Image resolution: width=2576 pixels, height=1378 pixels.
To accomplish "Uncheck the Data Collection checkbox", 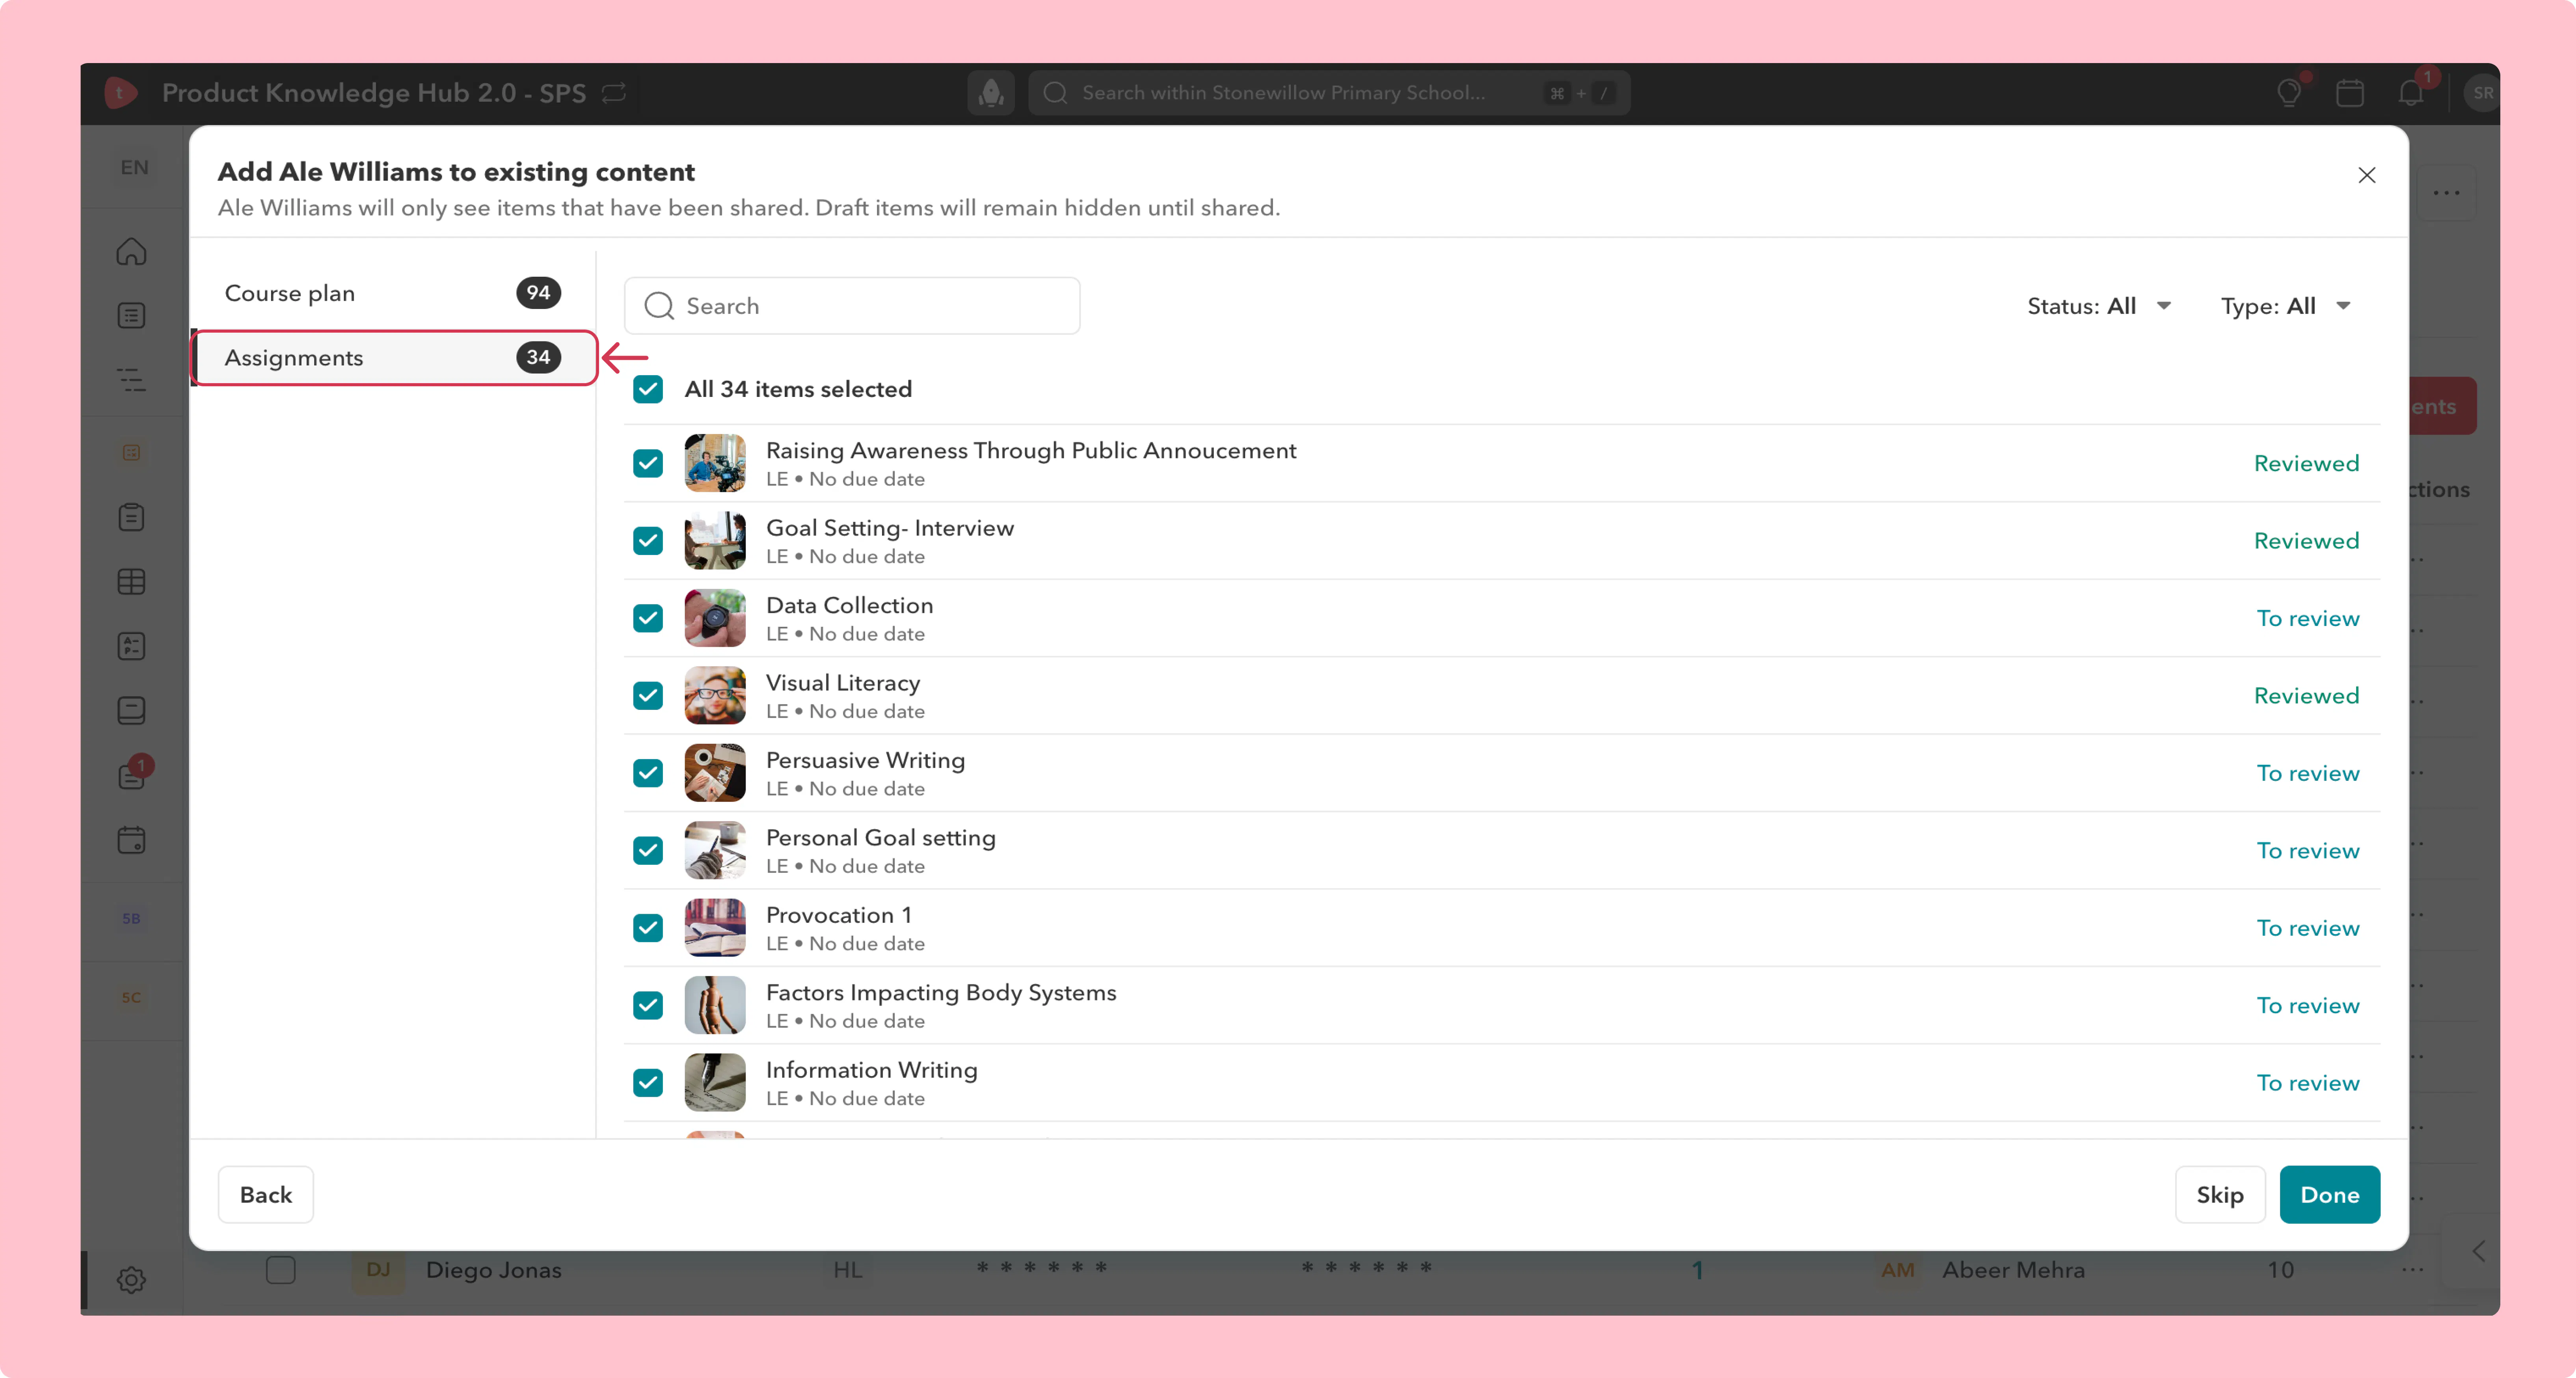I will point(648,618).
